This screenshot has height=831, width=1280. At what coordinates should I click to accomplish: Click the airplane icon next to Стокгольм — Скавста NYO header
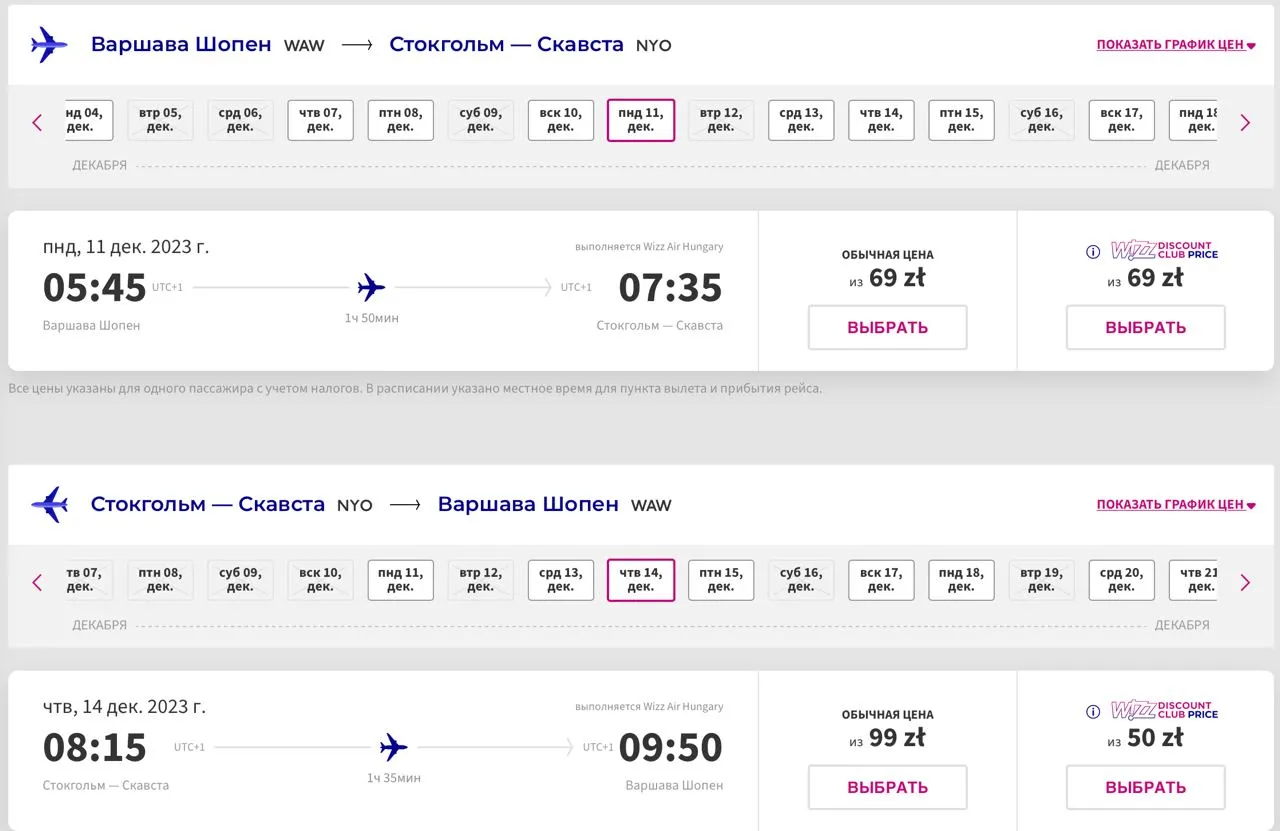pyautogui.click(x=49, y=505)
